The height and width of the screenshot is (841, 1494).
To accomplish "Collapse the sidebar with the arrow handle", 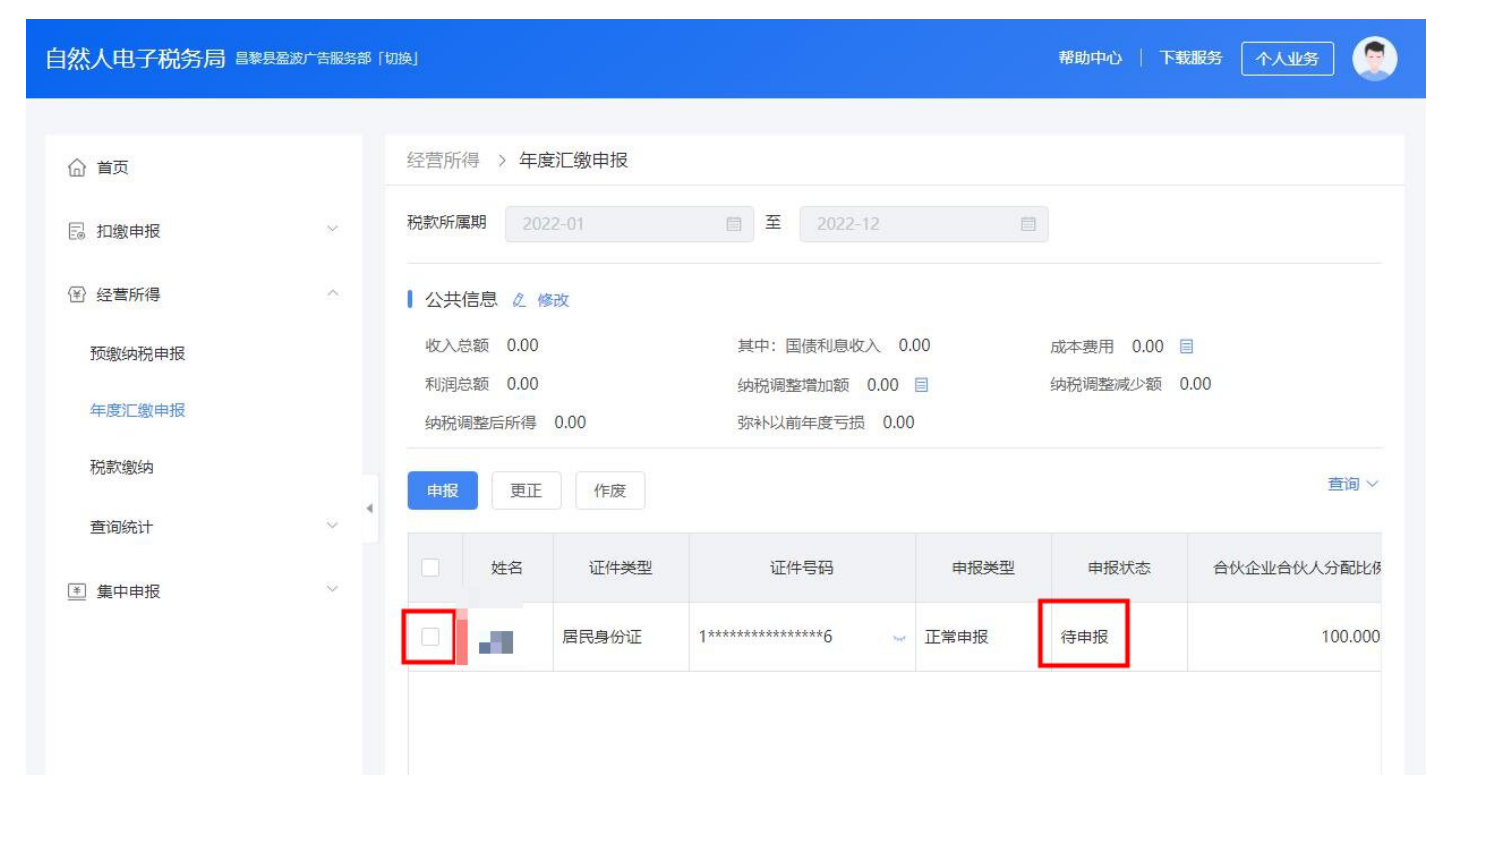I will point(370,508).
